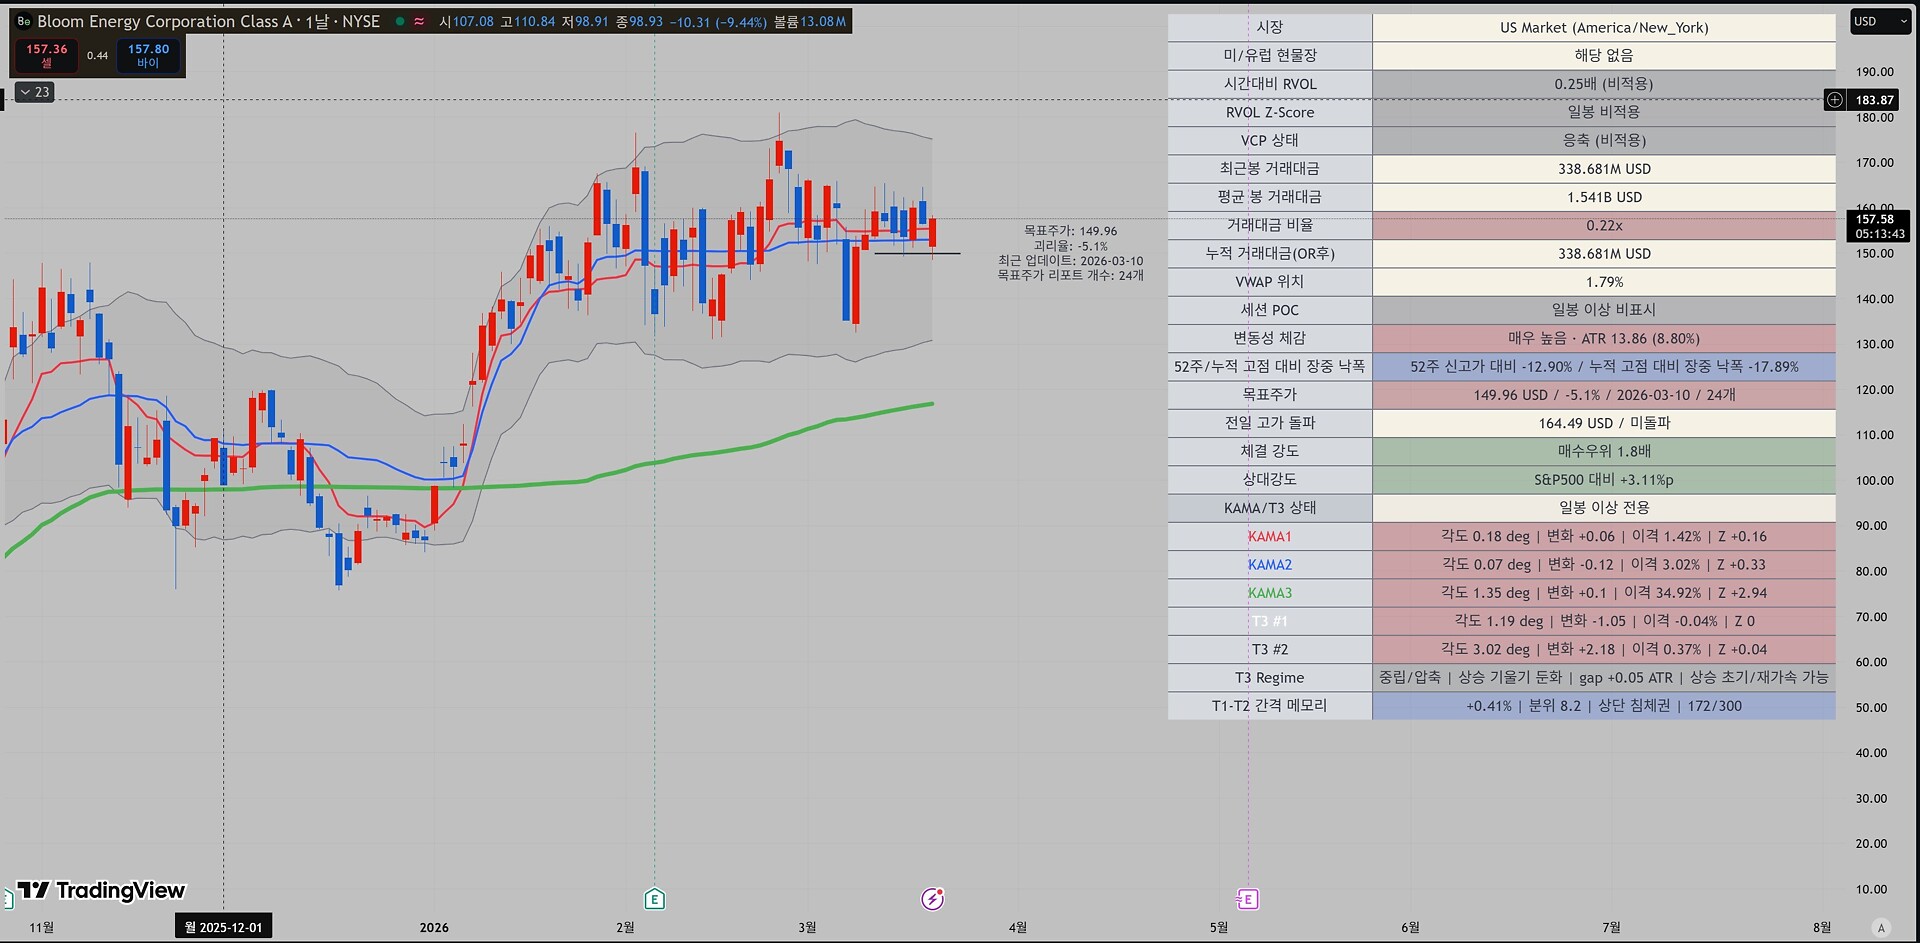This screenshot has width=1920, height=943.
Task: Click the red 'KAMA1' row label
Action: click(1270, 536)
